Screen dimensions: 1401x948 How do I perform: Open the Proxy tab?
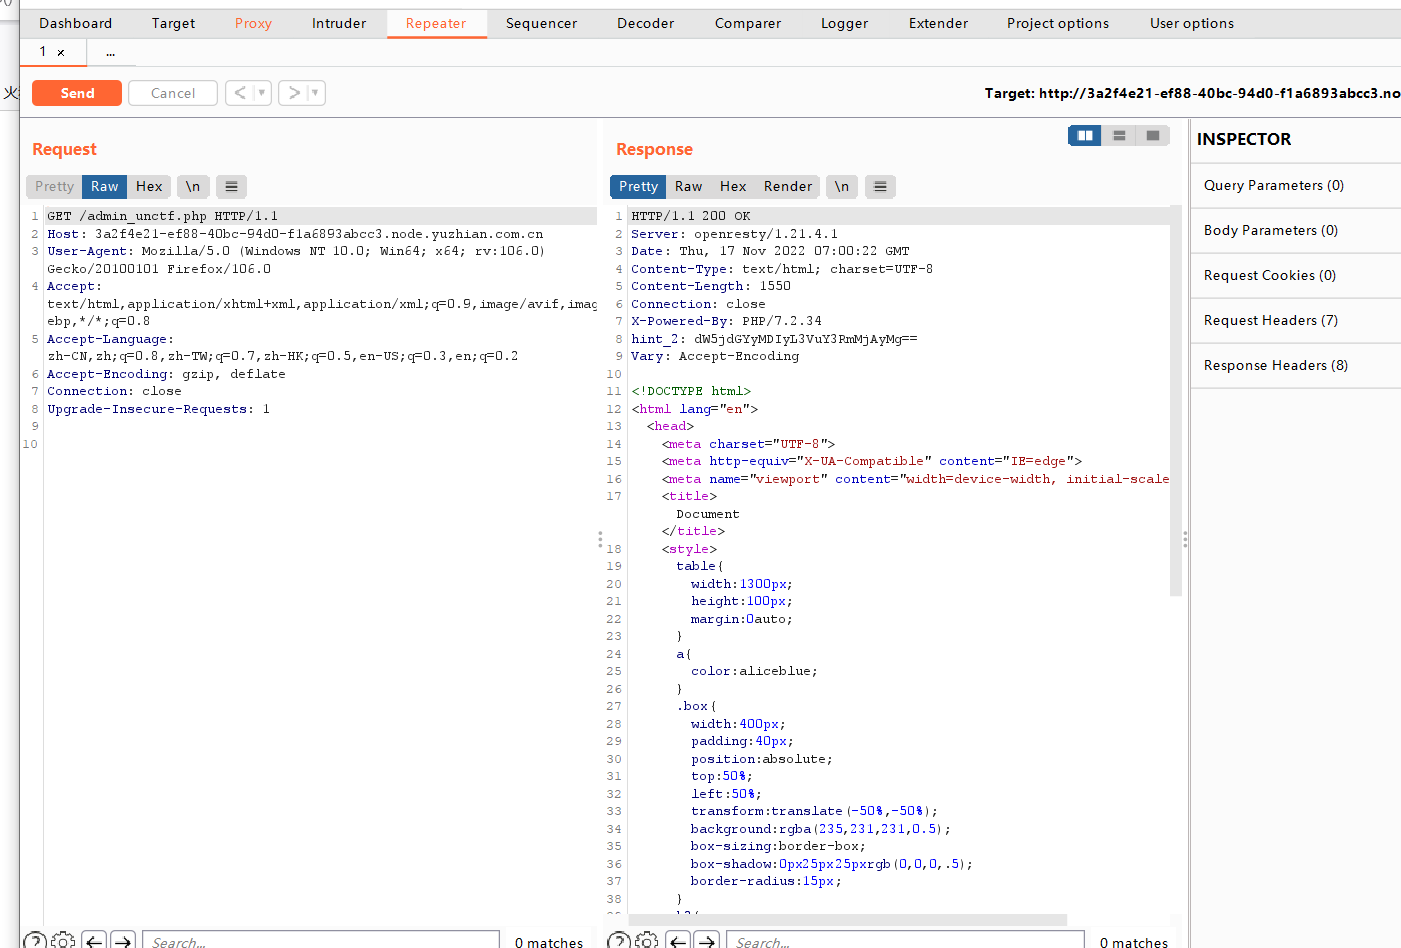click(x=253, y=23)
